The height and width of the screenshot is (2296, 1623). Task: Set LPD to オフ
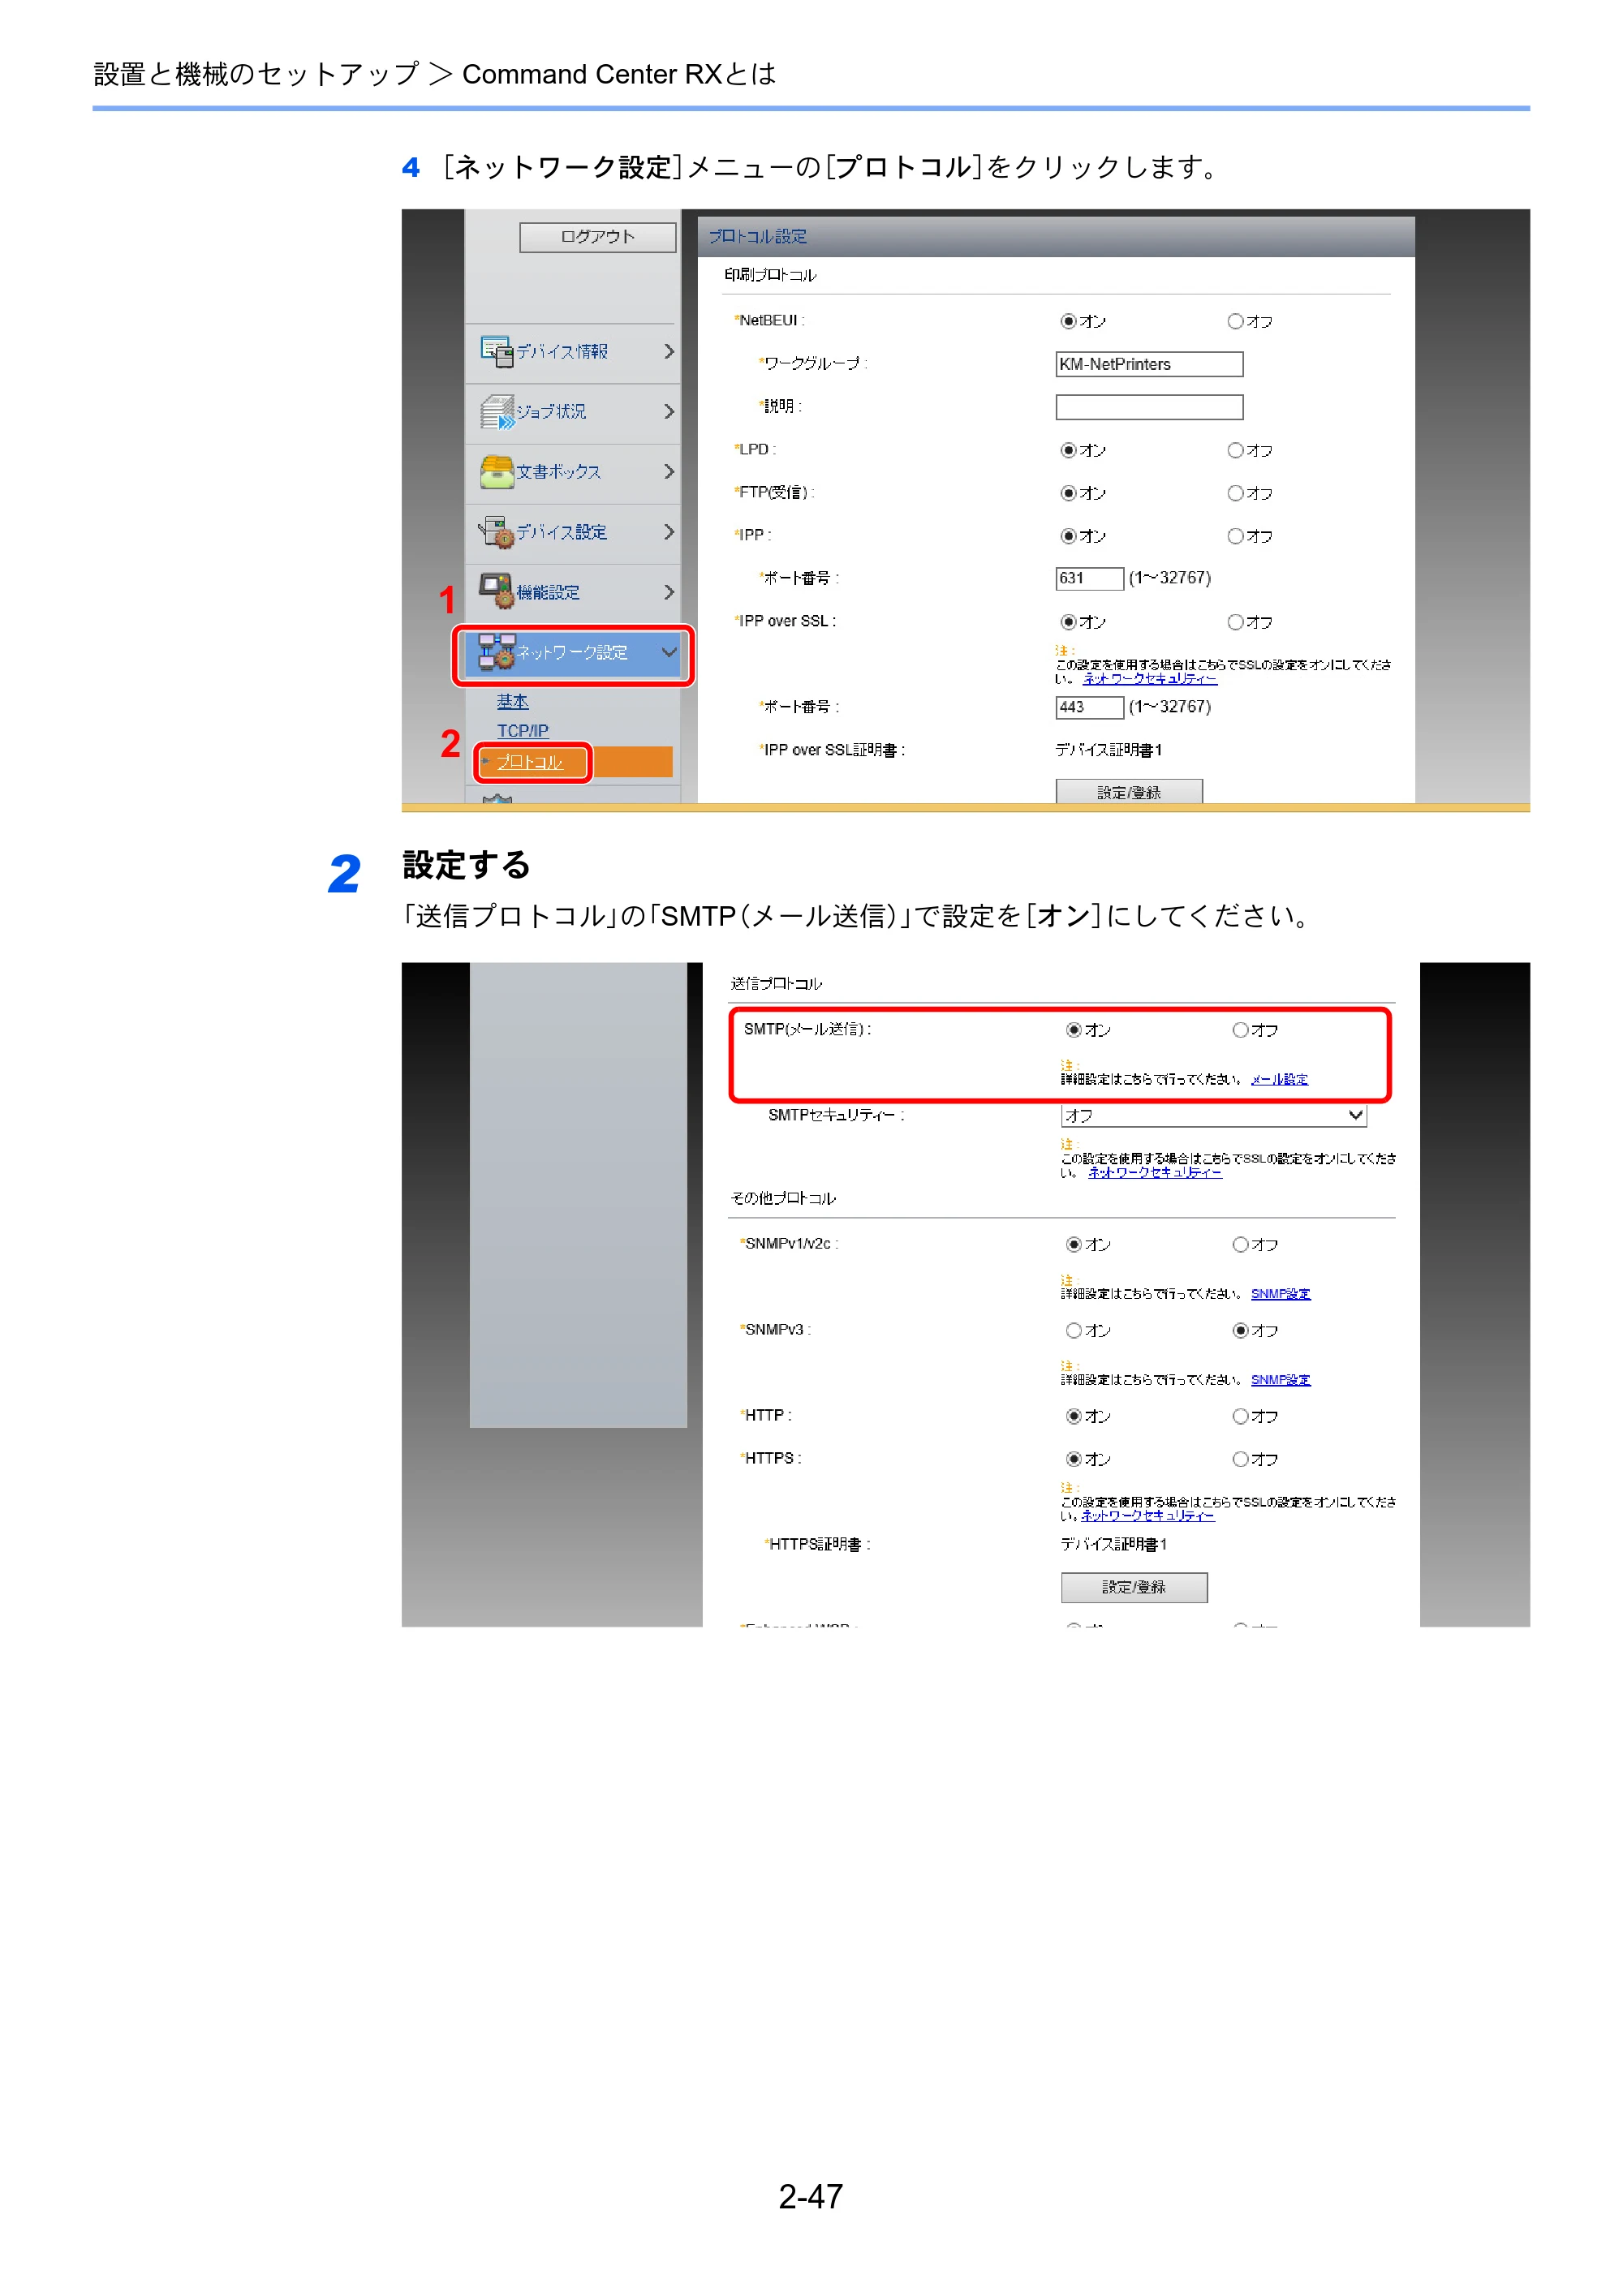point(1235,450)
